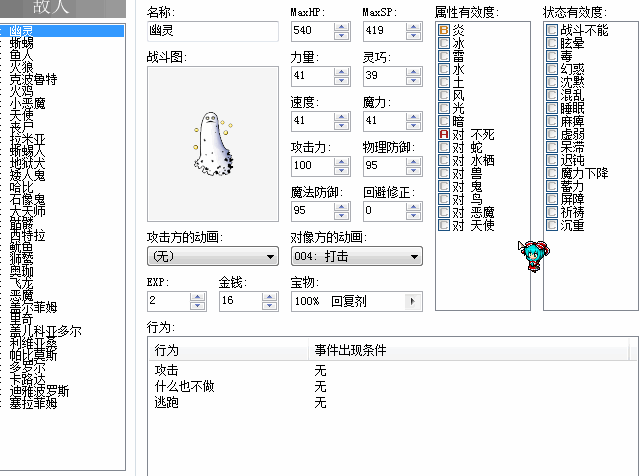The width and height of the screenshot is (640, 476).
Task: Increase 物理防御 with up arrow
Action: [413, 162]
